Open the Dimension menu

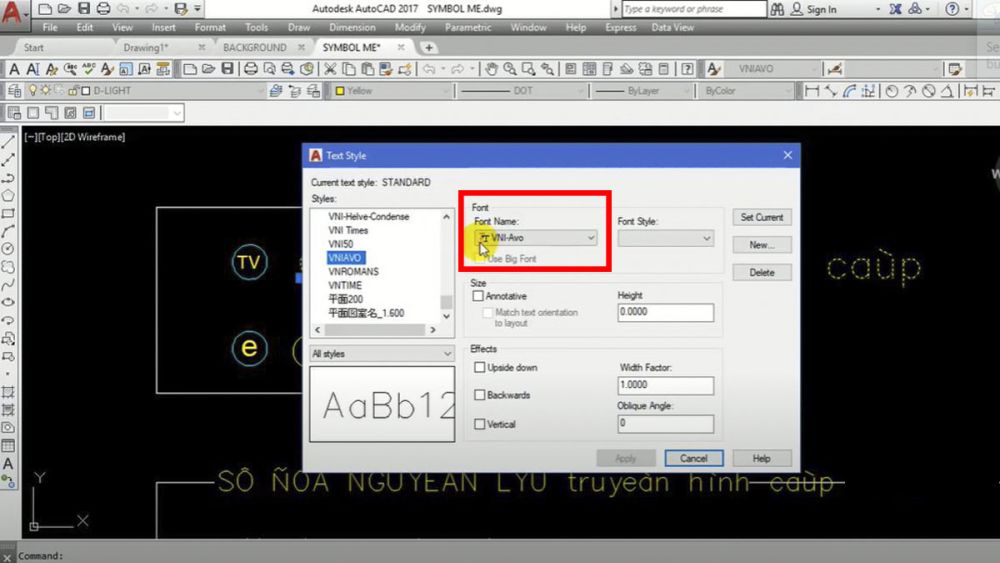pos(352,27)
